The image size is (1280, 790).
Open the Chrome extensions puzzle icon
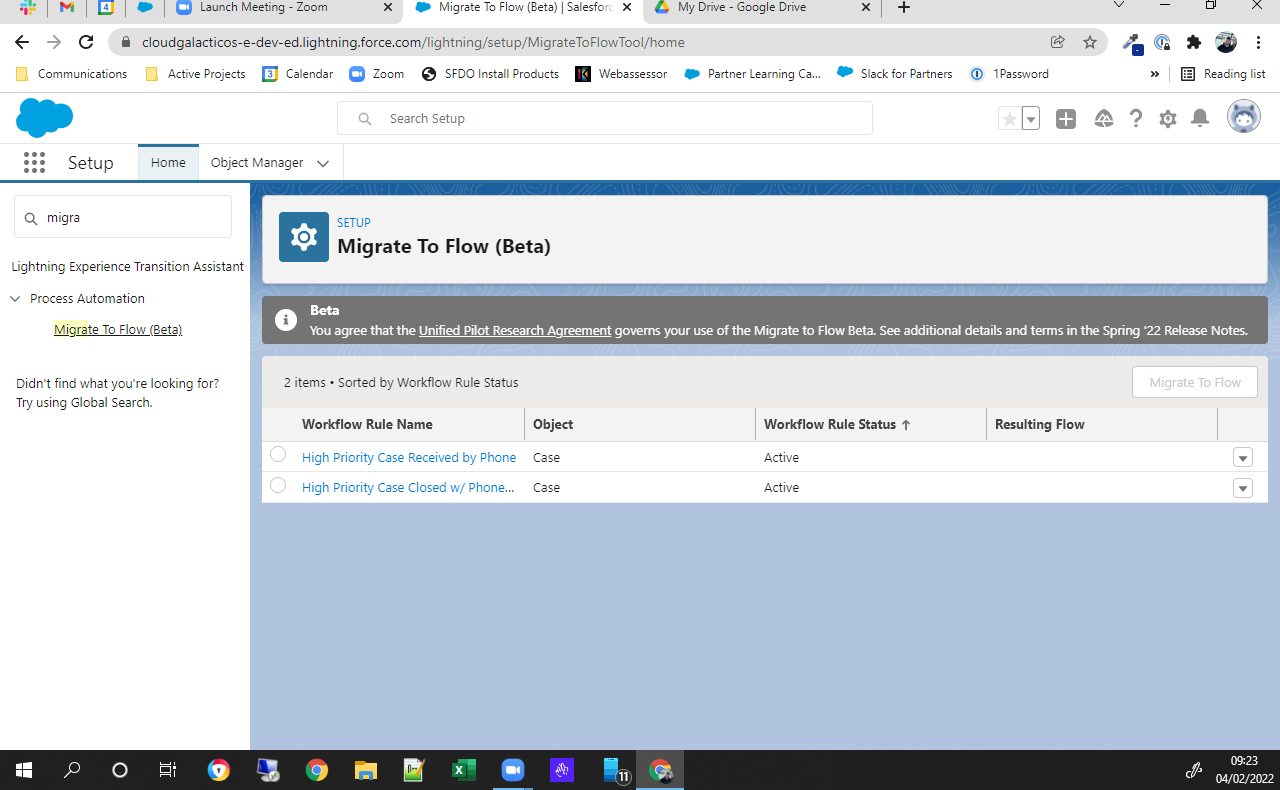(x=1193, y=42)
